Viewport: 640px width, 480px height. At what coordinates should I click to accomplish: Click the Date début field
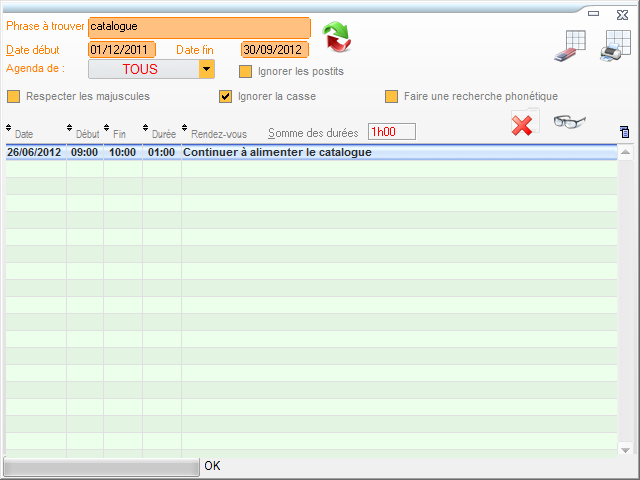pos(121,49)
